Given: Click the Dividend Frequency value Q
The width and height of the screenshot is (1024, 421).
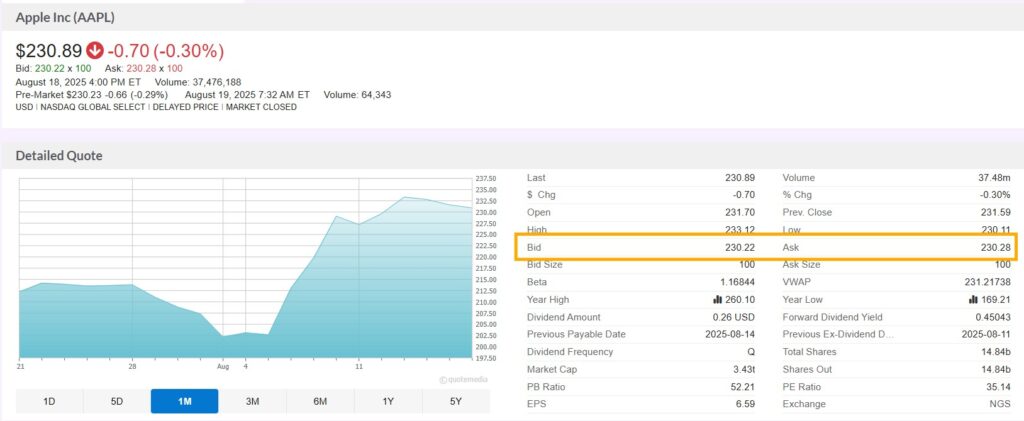Looking at the screenshot, I should click(751, 352).
